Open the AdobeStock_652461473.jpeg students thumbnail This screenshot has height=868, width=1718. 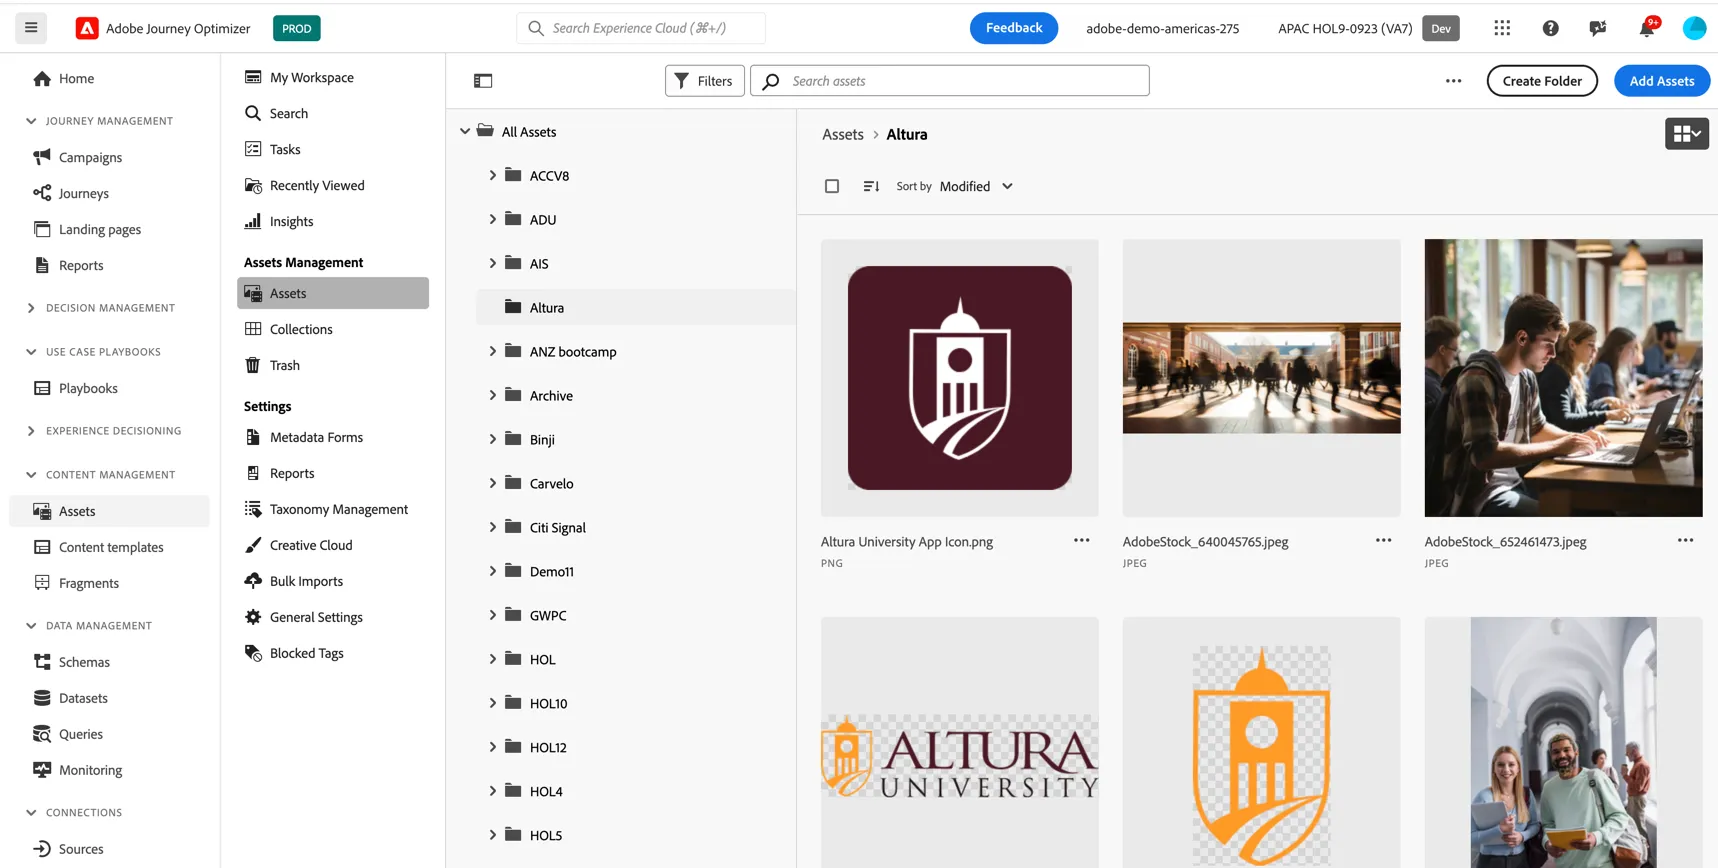pyautogui.click(x=1564, y=378)
